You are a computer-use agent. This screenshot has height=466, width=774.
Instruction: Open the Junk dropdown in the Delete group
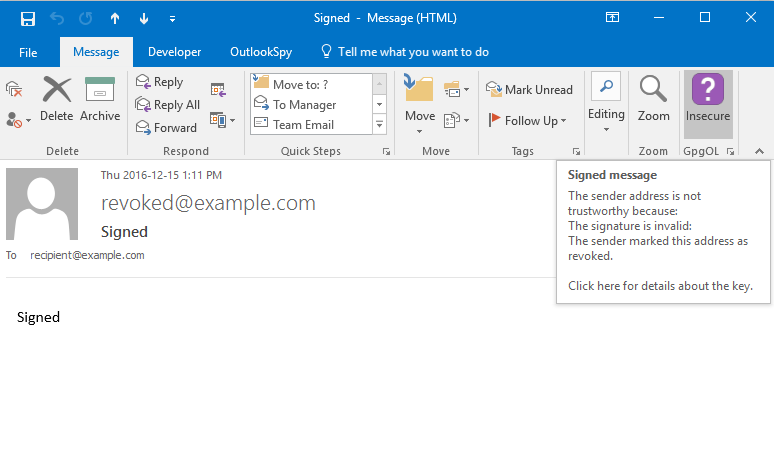(x=18, y=119)
